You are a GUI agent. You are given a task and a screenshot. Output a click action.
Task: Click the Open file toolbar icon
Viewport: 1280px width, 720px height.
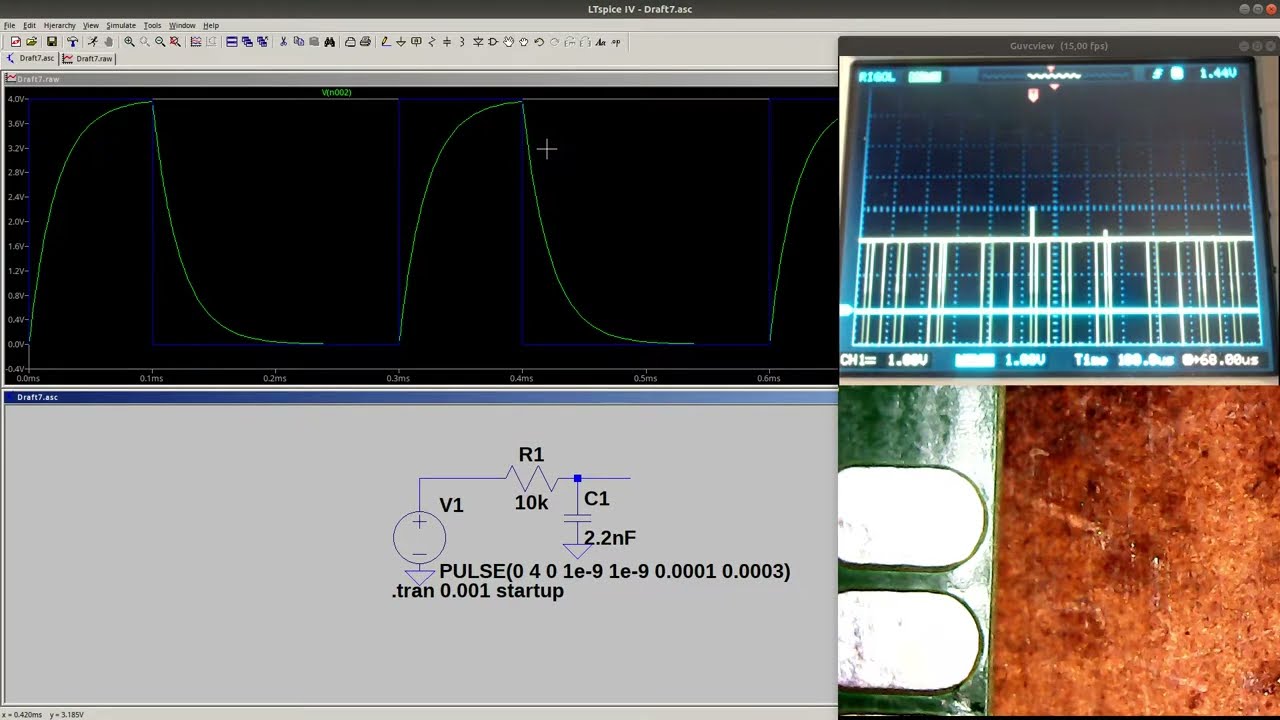(31, 42)
